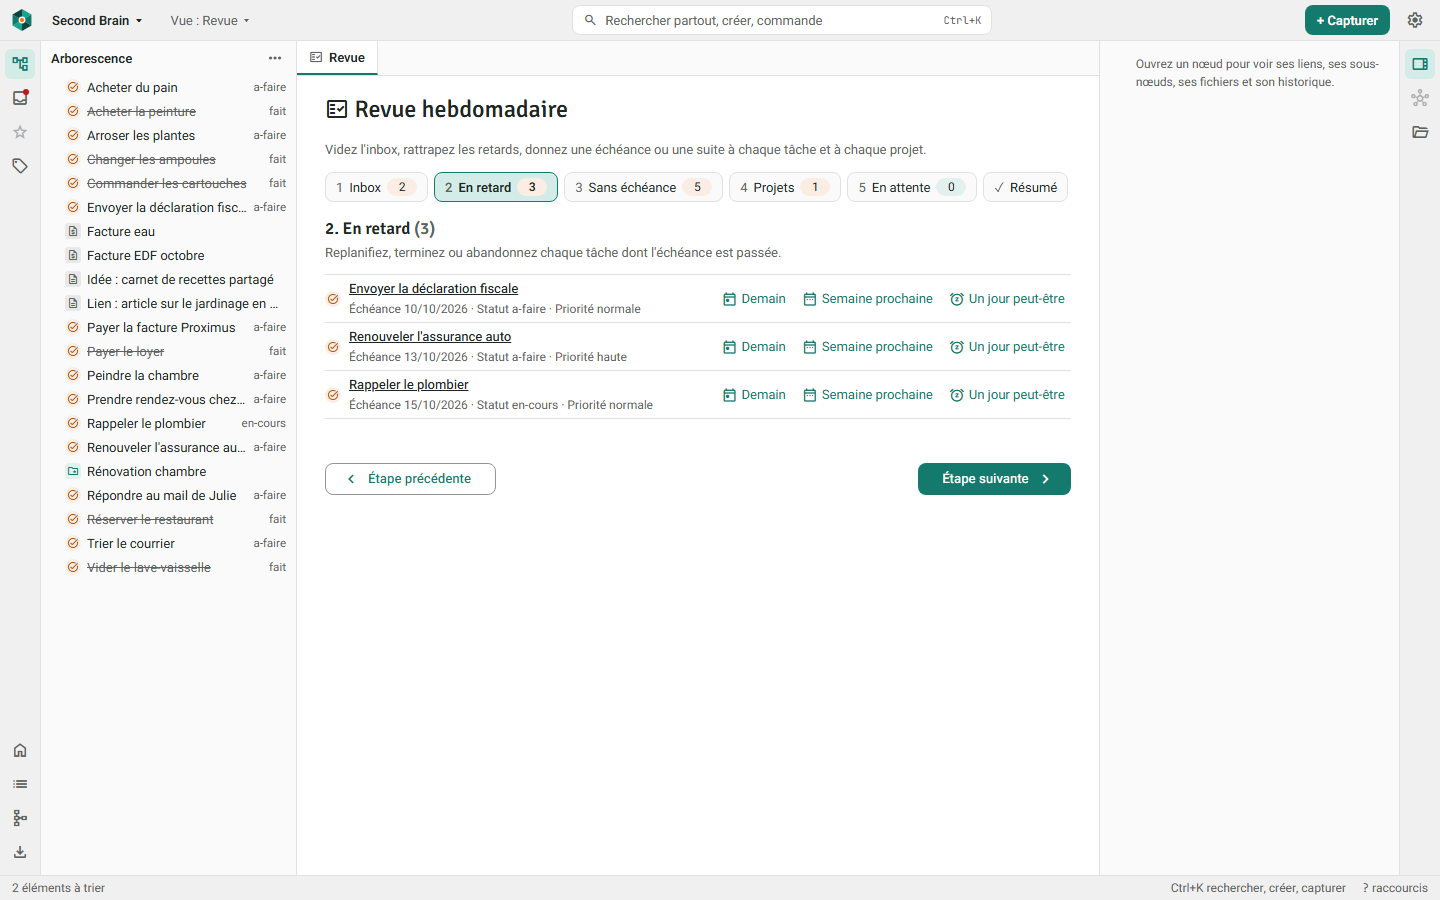Check off Renouveler l'assurance auto in review
Image resolution: width=1440 pixels, height=900 pixels.
point(333,347)
